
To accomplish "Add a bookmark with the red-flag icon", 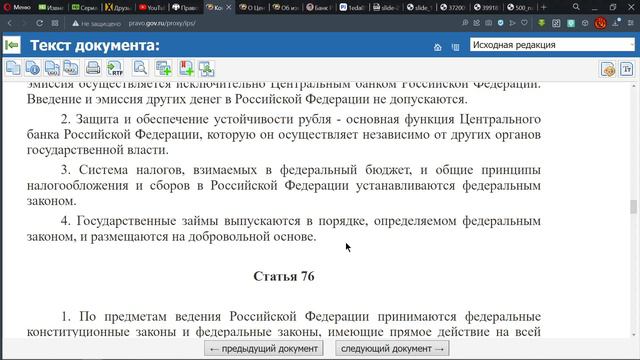I will 186,68.
